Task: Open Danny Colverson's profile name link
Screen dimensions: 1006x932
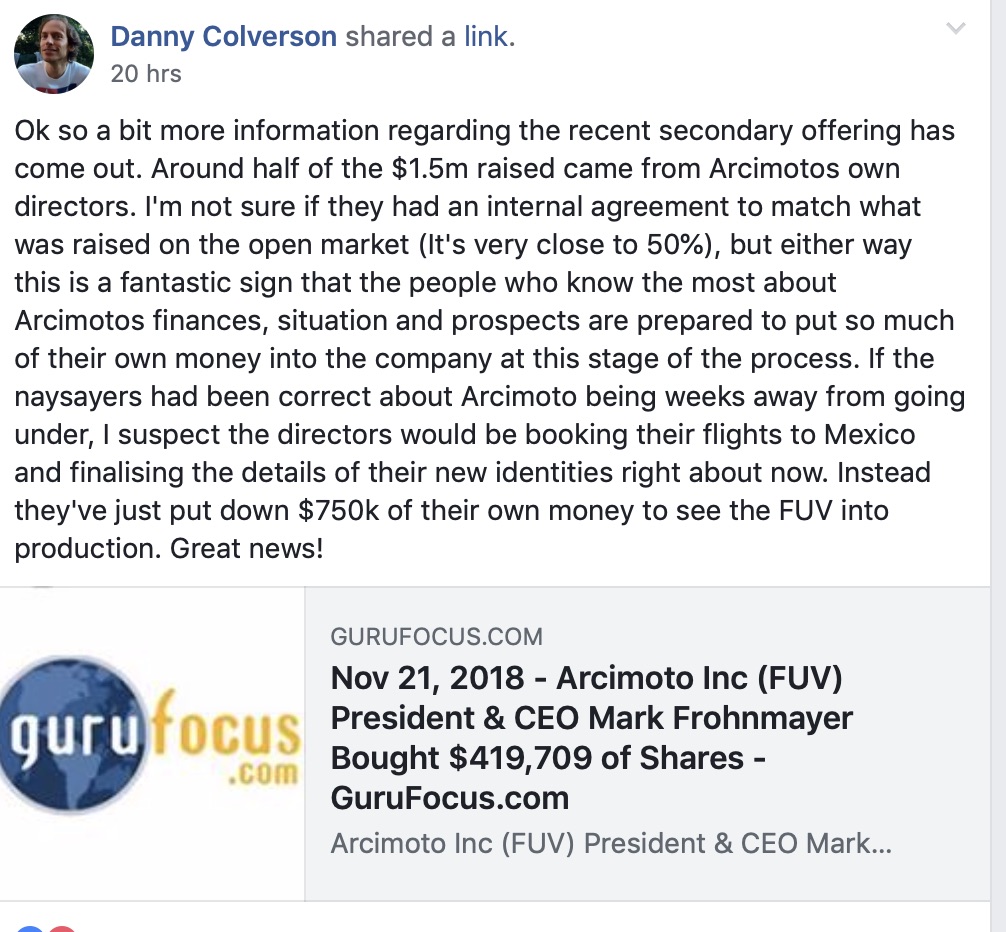Action: pyautogui.click(x=224, y=36)
